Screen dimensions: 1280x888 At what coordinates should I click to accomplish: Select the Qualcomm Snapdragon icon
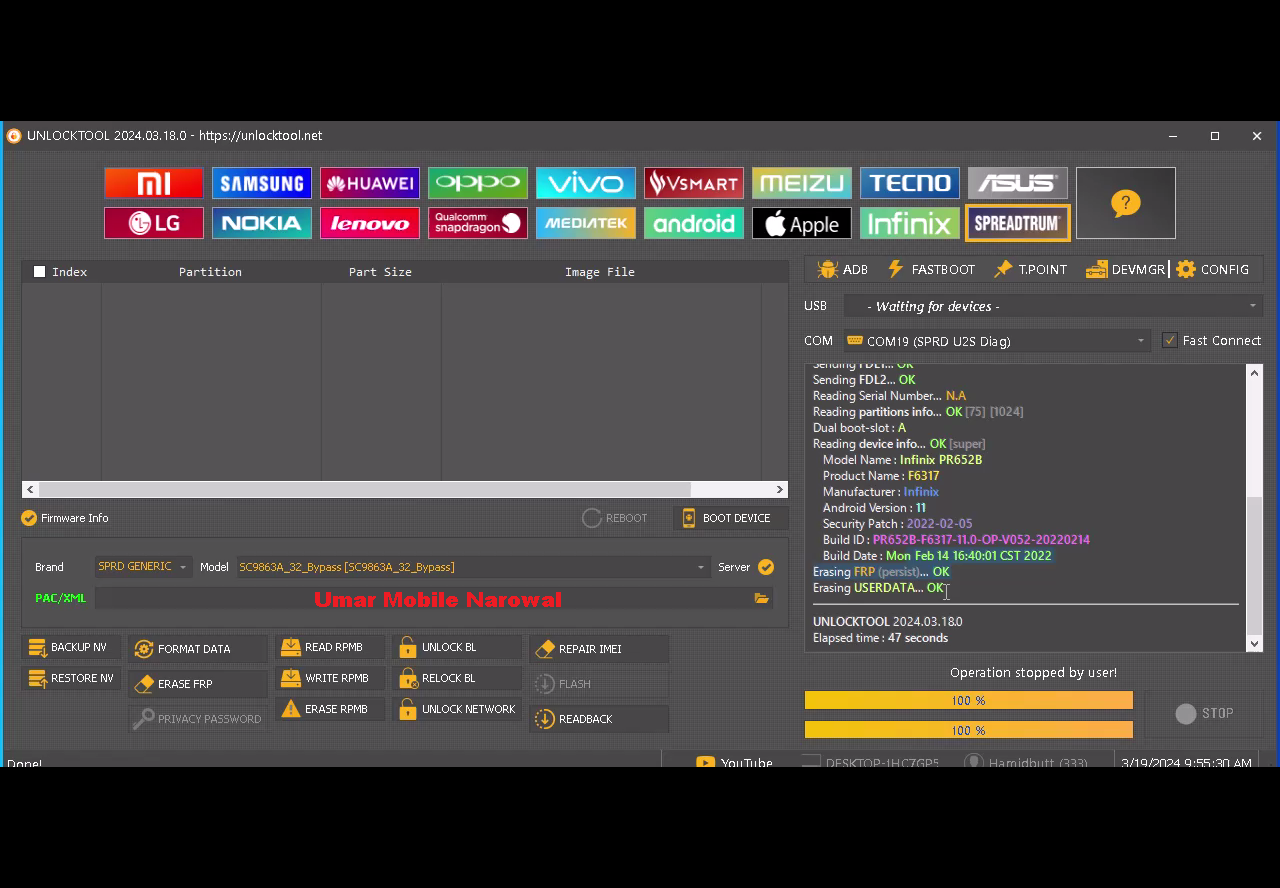point(478,223)
